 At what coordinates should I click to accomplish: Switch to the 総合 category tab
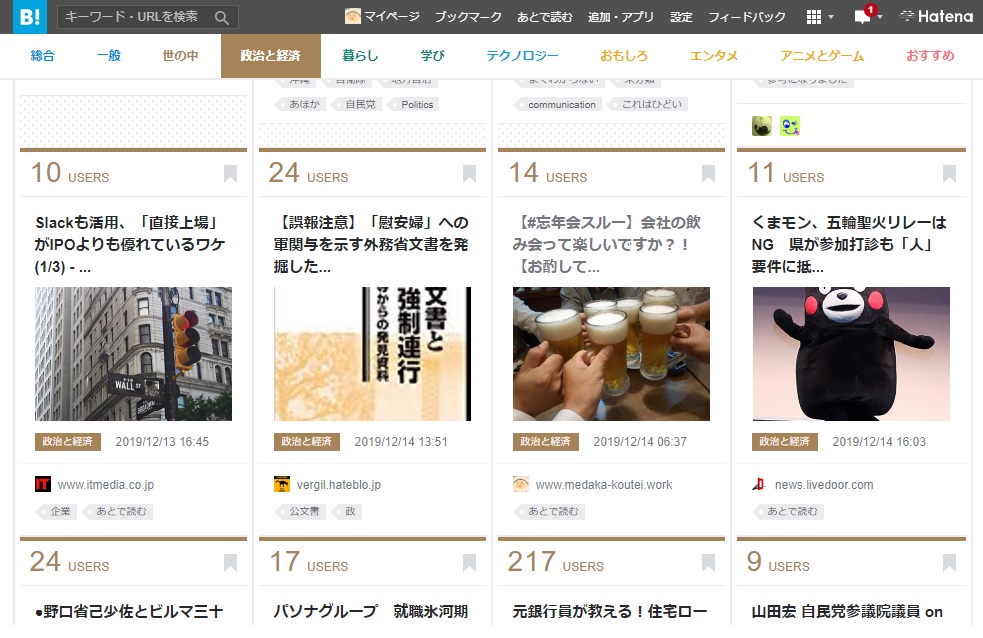tap(43, 56)
